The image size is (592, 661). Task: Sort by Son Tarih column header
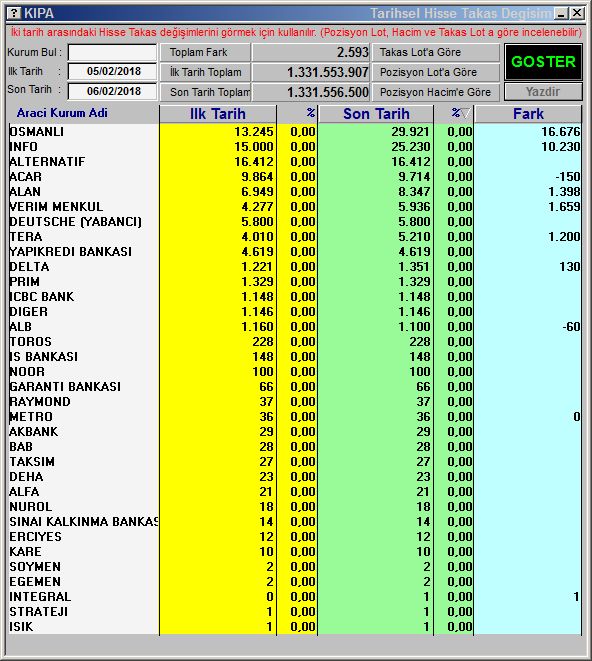pos(376,114)
